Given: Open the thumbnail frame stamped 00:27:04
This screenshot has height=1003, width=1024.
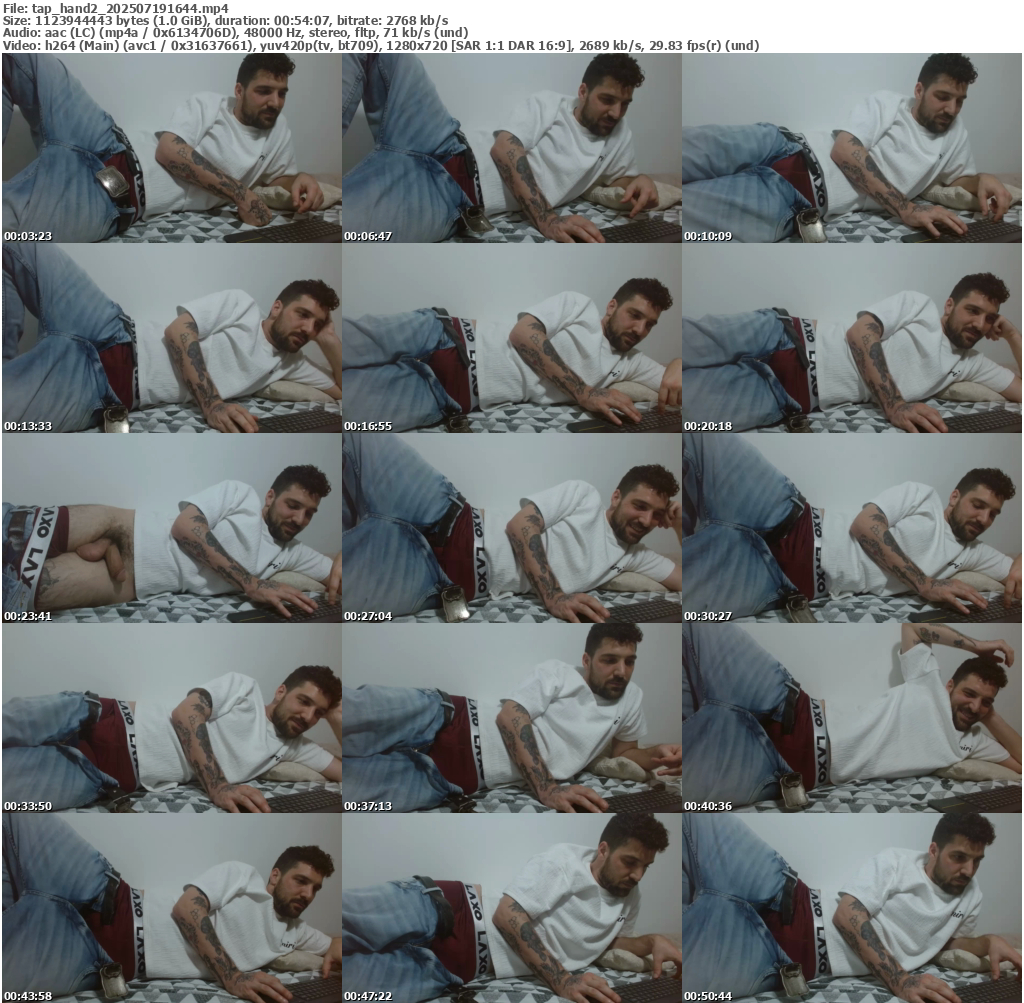Looking at the screenshot, I should [511, 528].
